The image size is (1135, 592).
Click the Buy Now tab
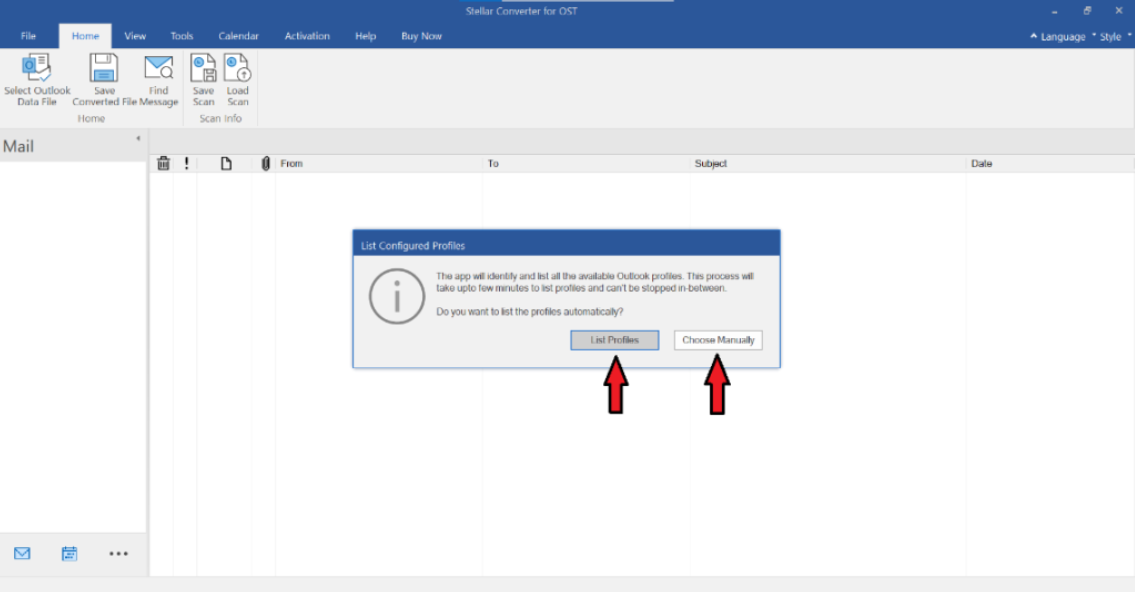421,36
